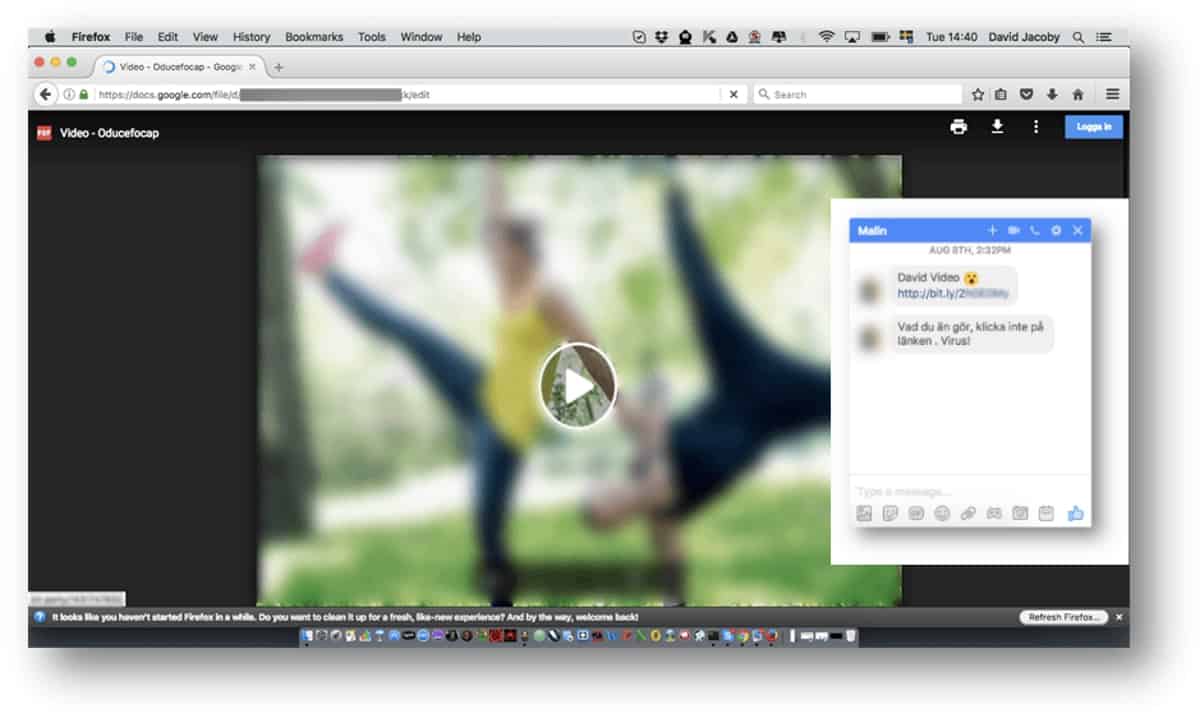Open the AirPlay display menu
Screen dimensions: 1200x718
[x=853, y=37]
